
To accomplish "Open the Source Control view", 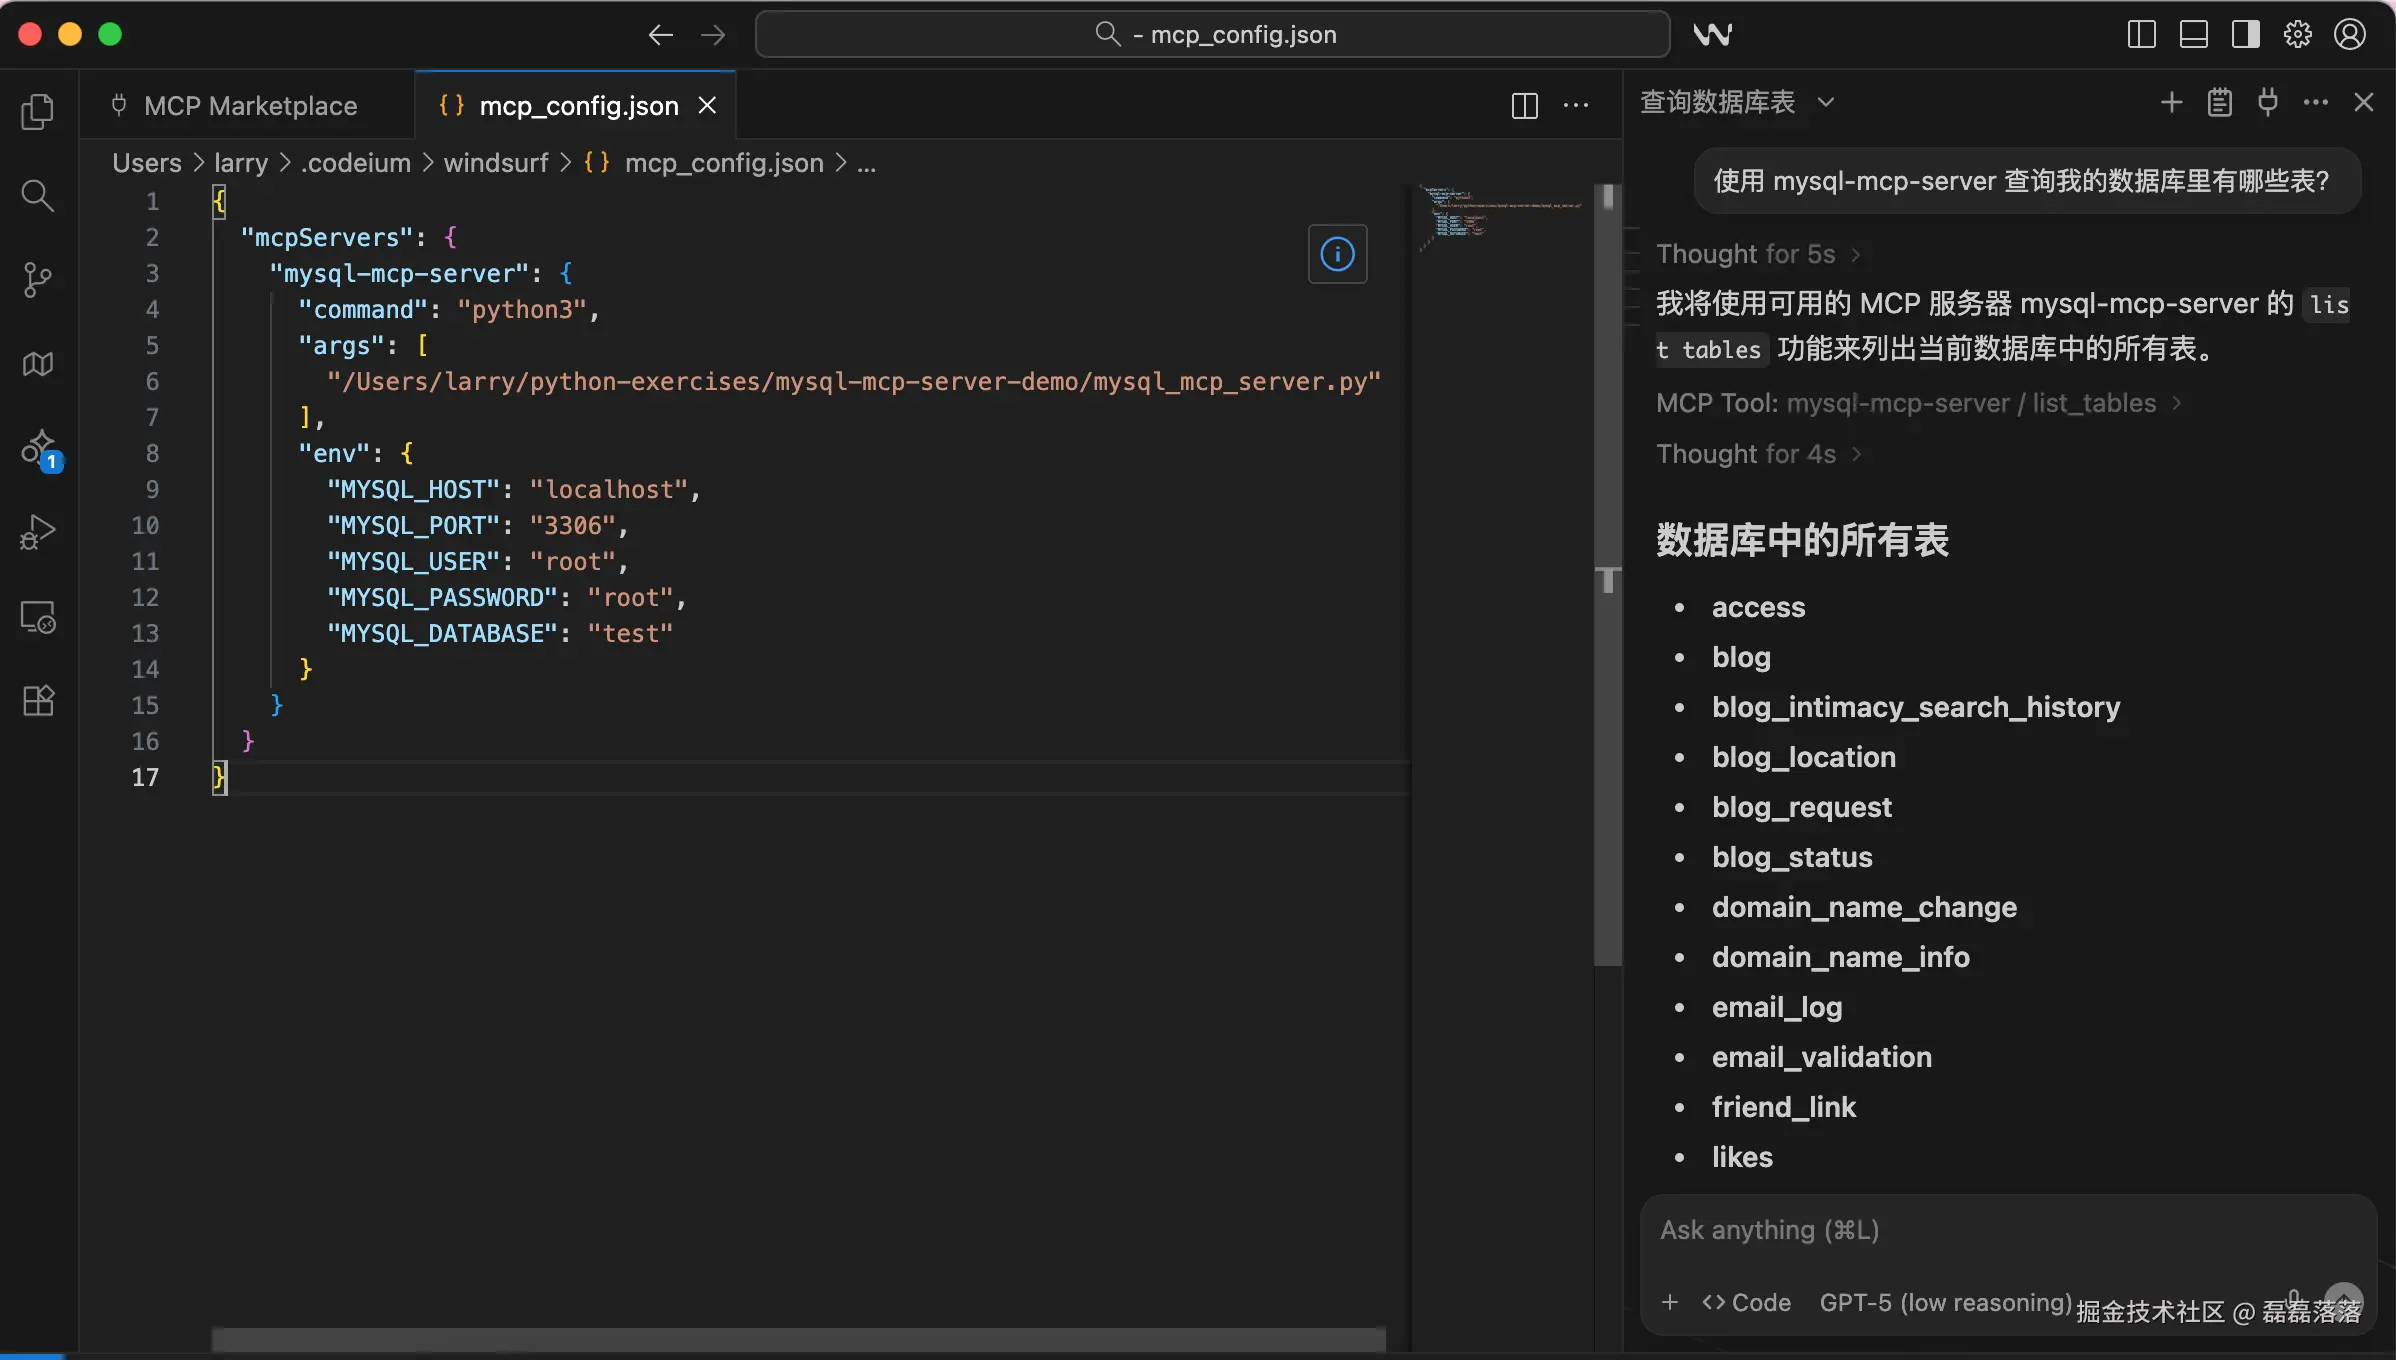I will pos(37,279).
